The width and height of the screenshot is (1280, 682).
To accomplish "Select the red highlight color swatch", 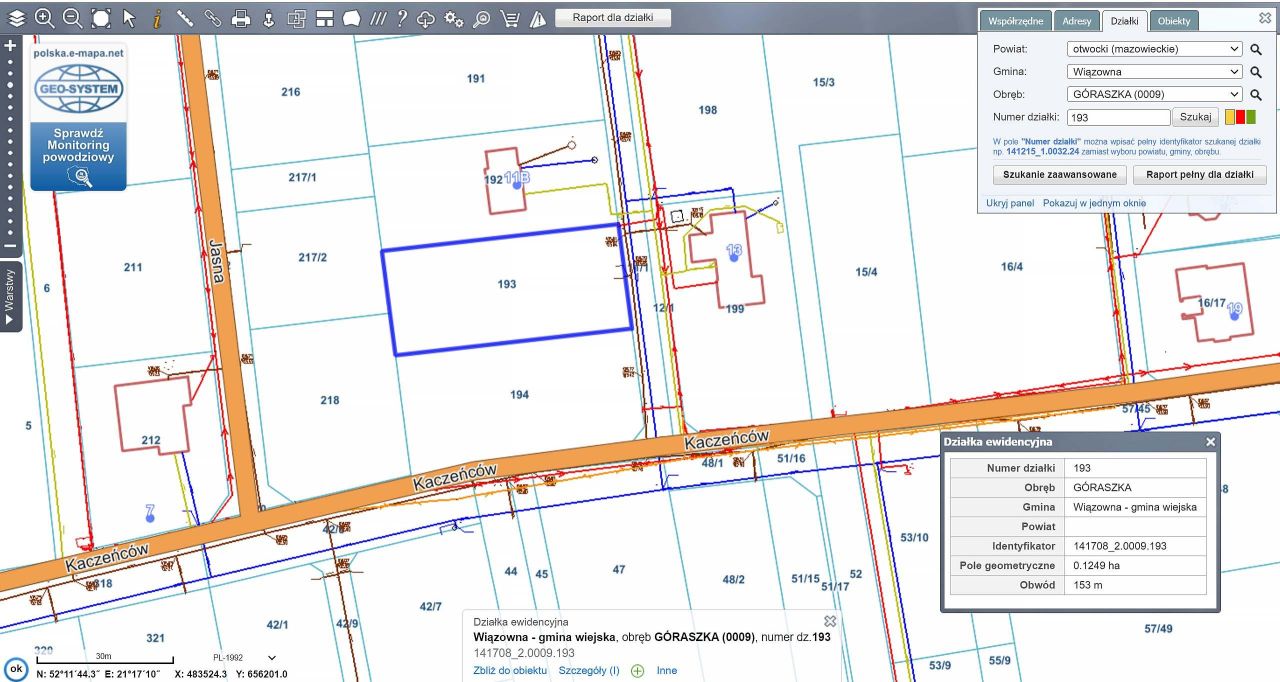I will pos(1241,117).
